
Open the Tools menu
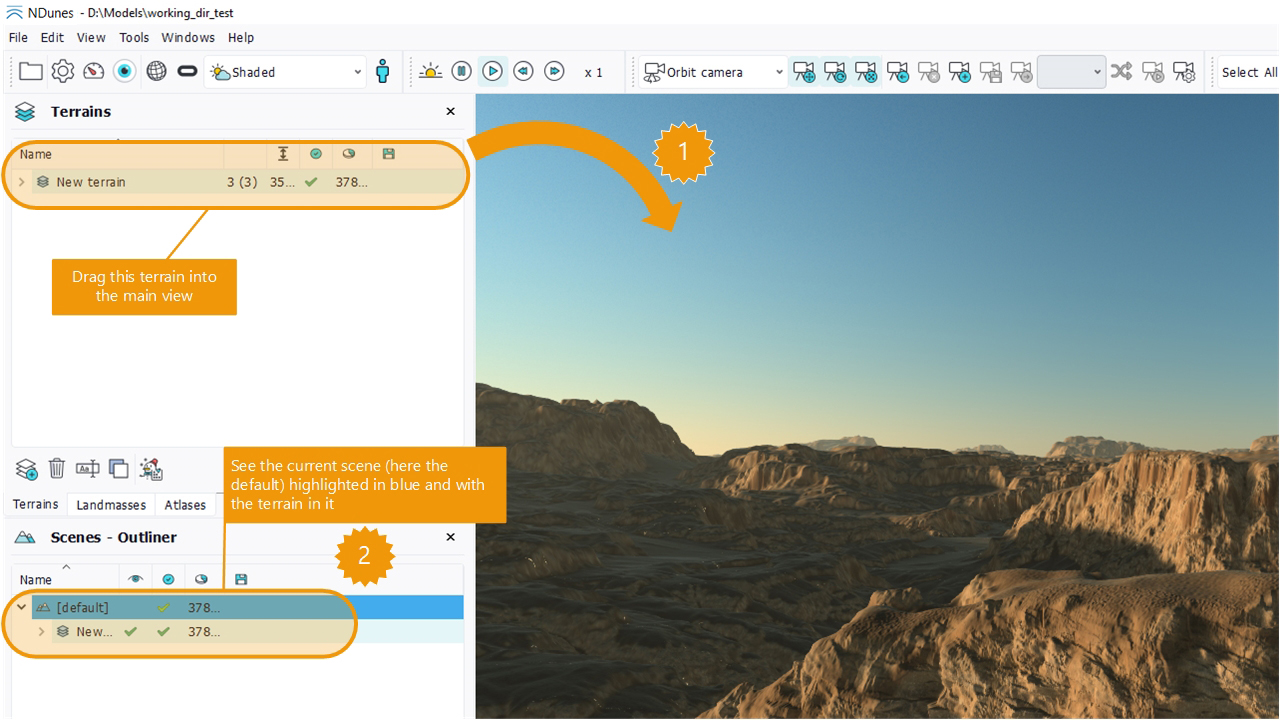click(x=134, y=37)
